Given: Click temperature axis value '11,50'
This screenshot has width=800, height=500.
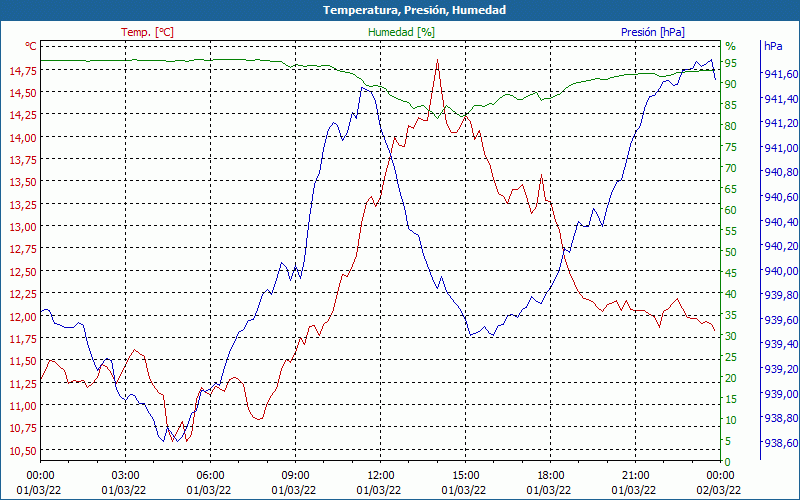Looking at the screenshot, I should pyautogui.click(x=23, y=361).
